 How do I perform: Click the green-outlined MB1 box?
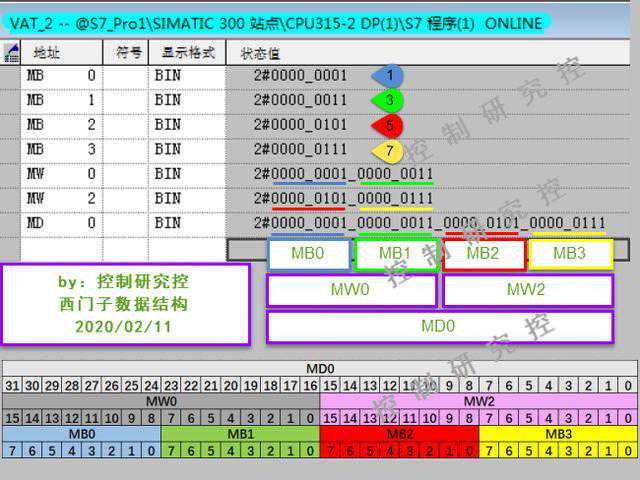(396, 254)
